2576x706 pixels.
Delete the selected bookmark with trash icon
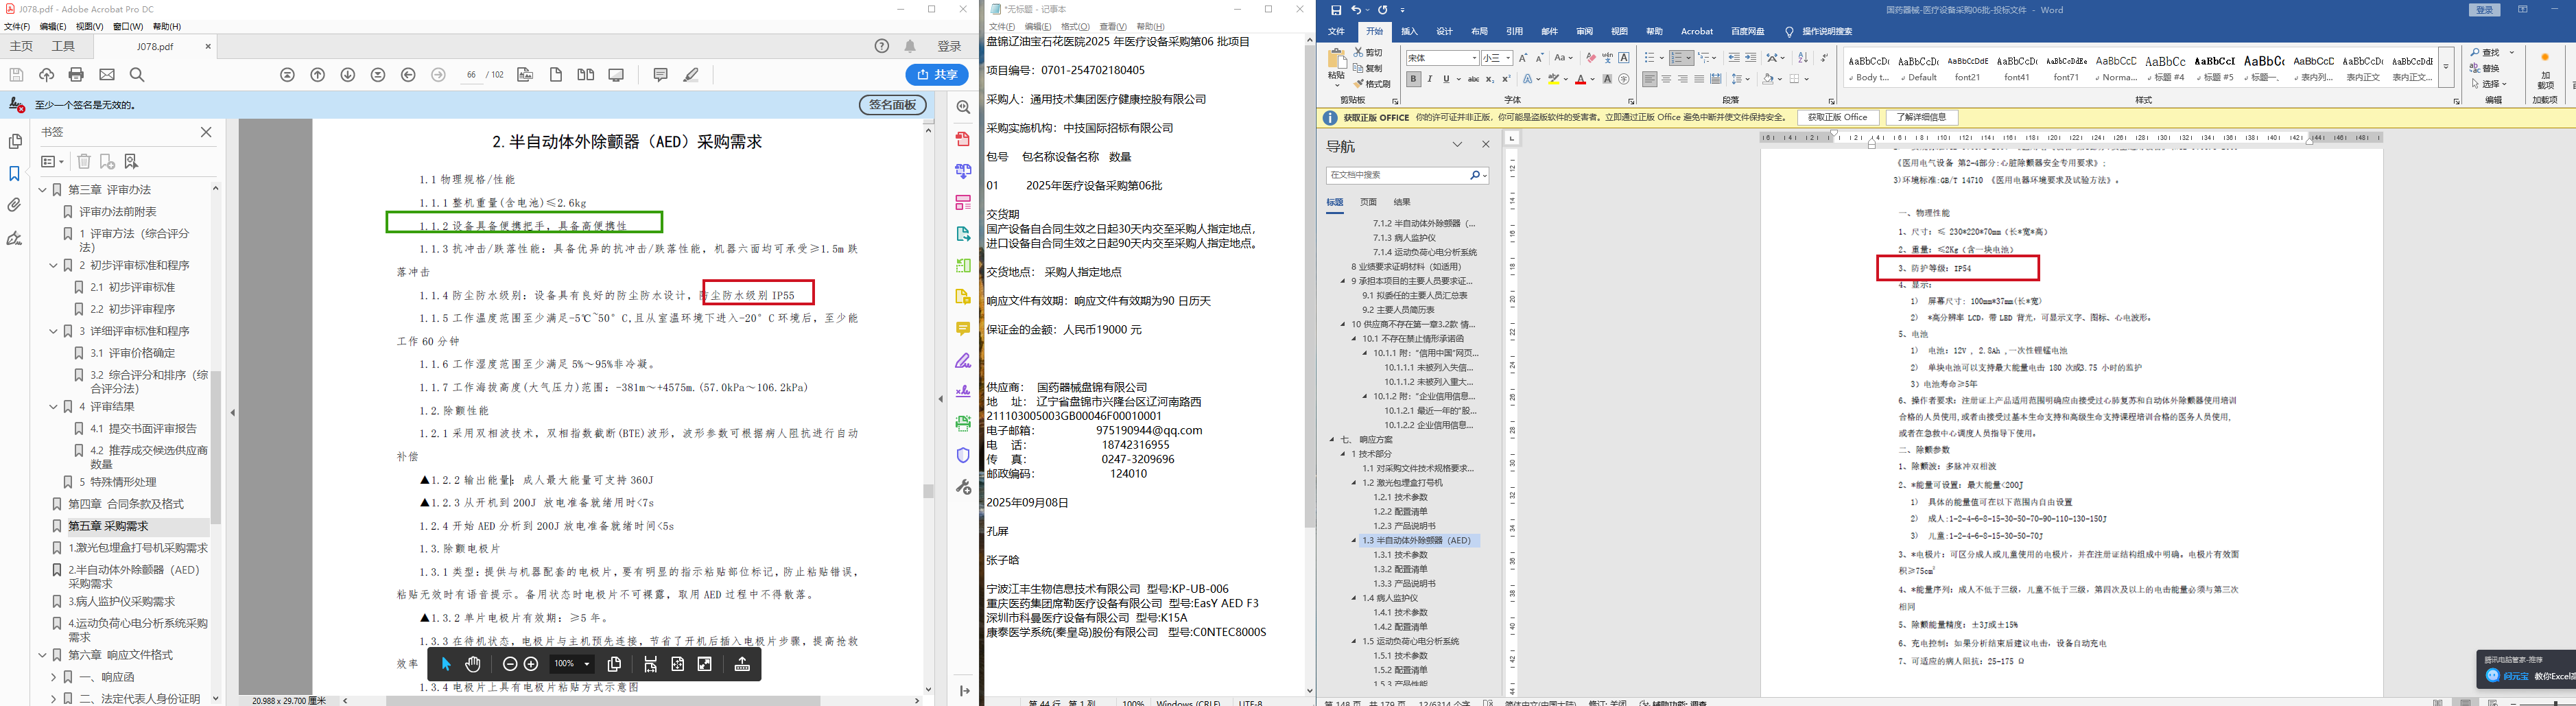pos(84,161)
